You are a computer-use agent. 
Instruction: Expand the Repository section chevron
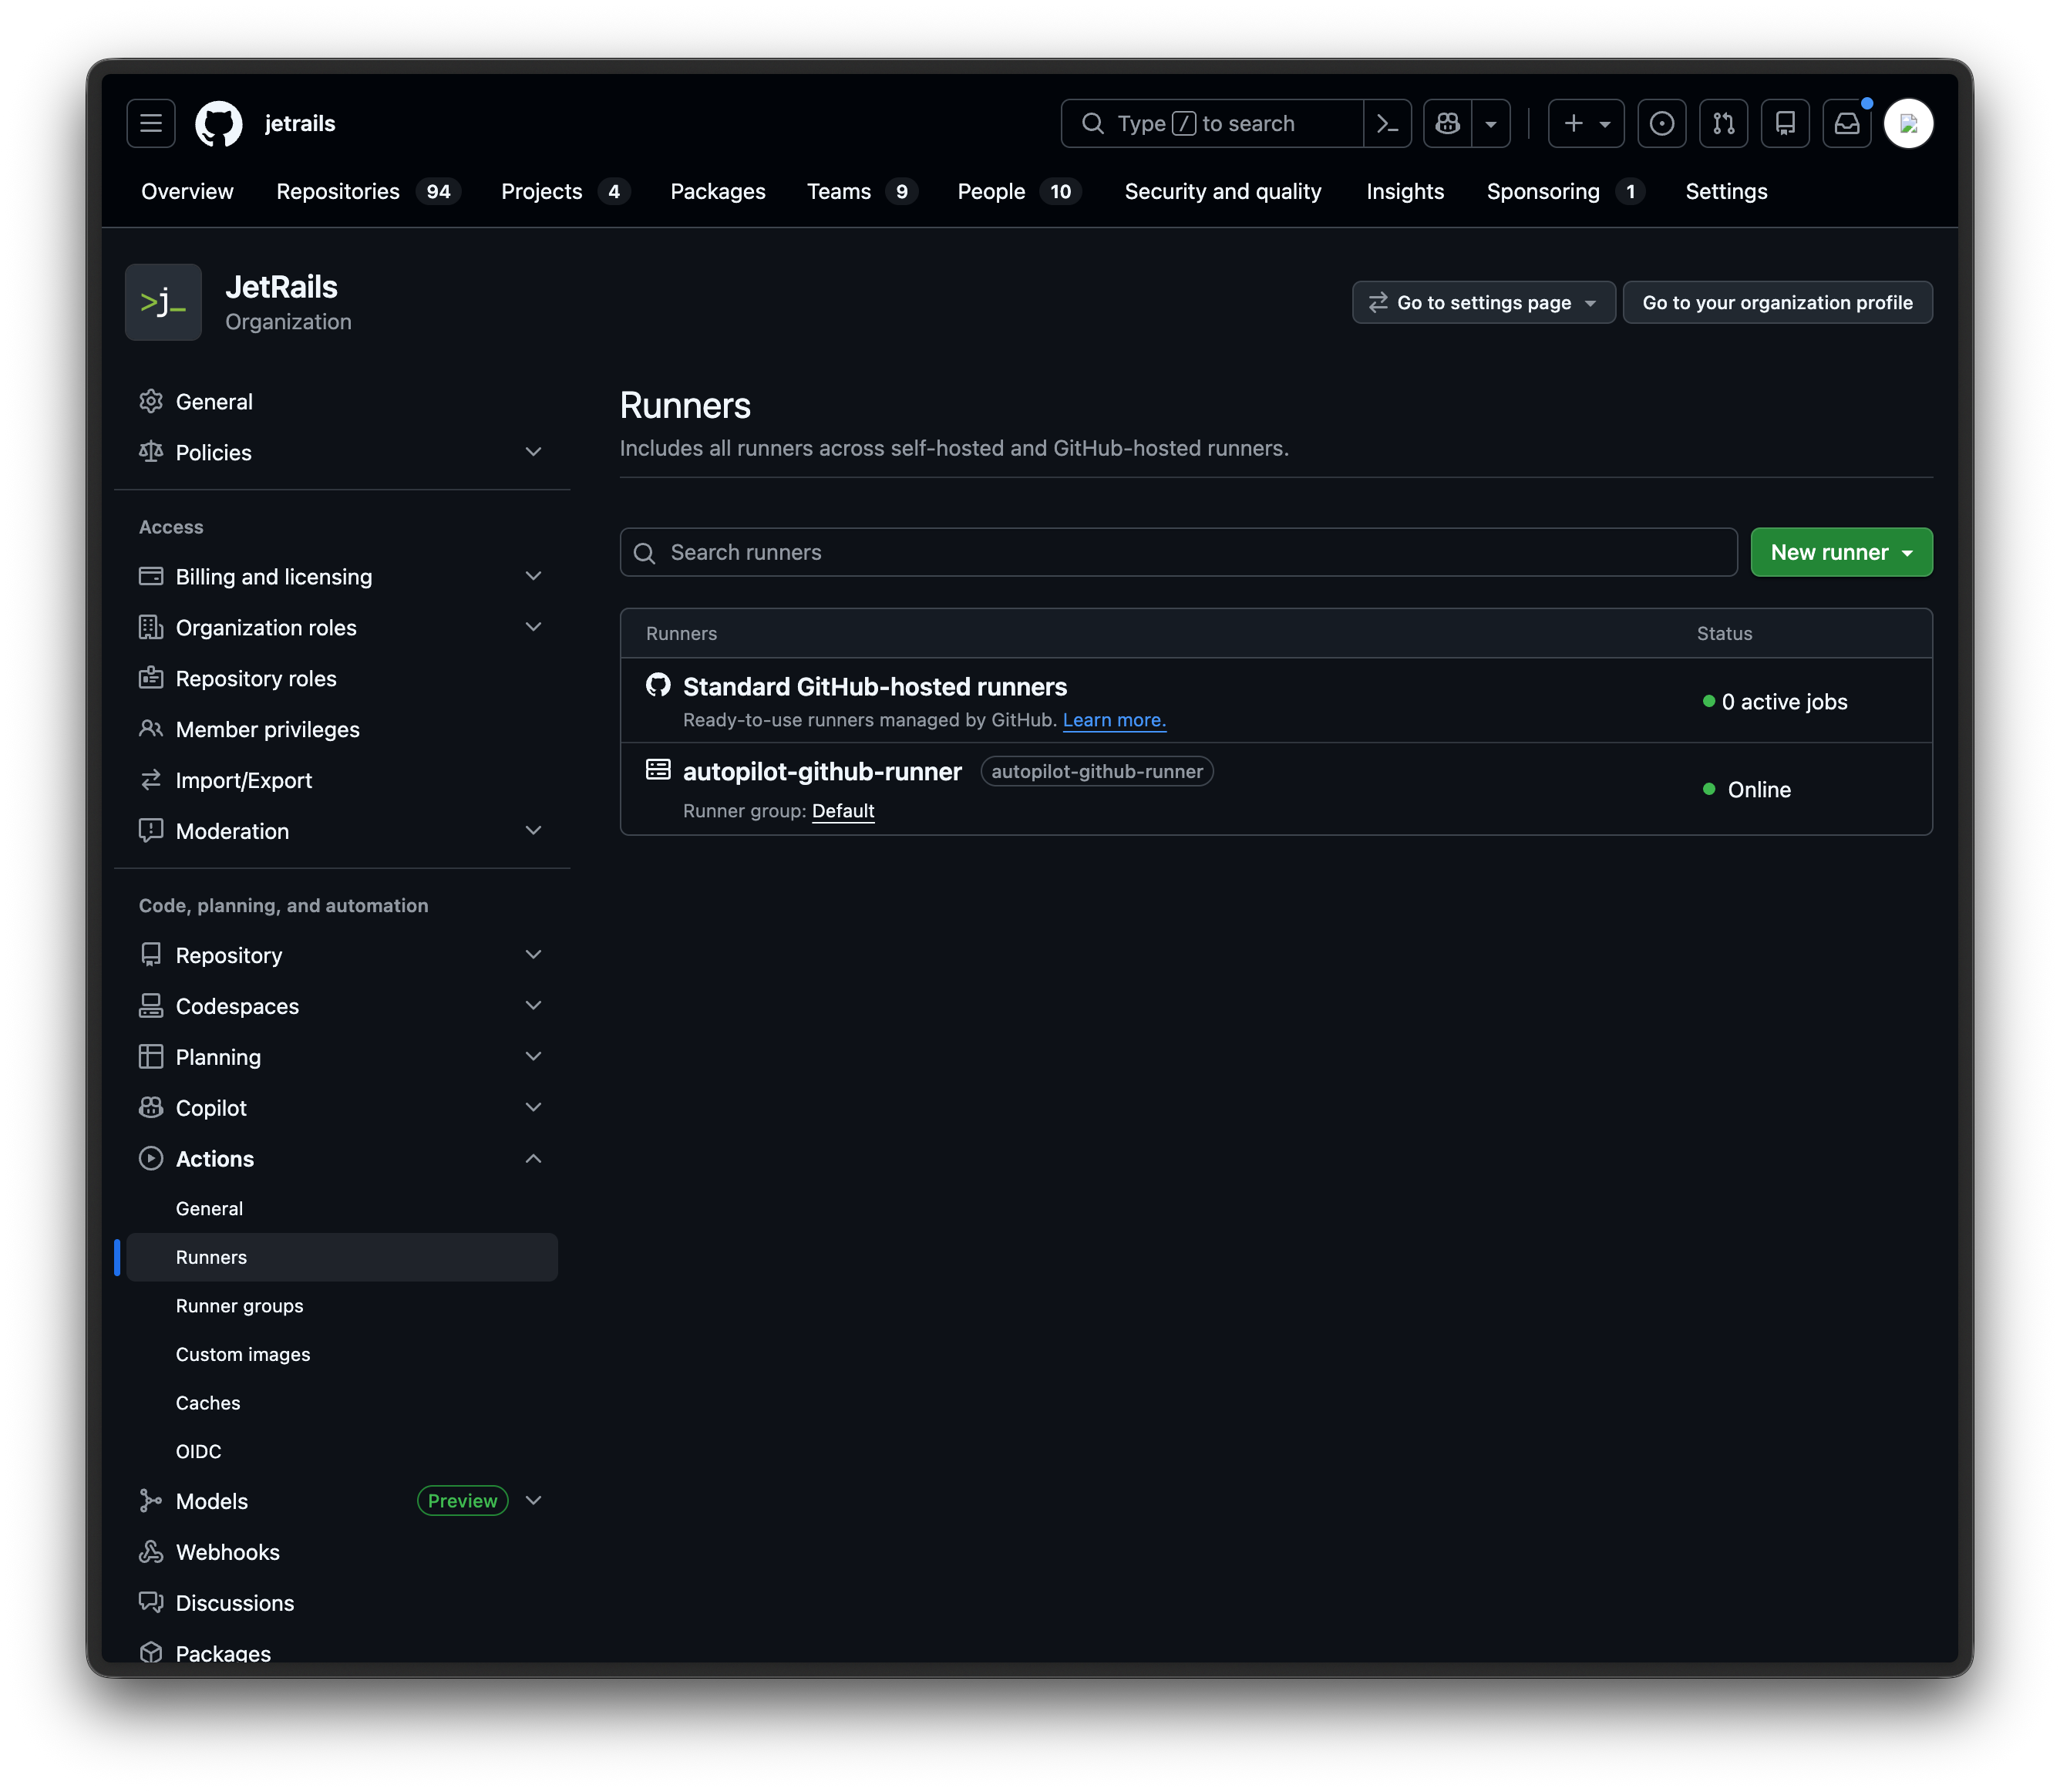(533, 955)
